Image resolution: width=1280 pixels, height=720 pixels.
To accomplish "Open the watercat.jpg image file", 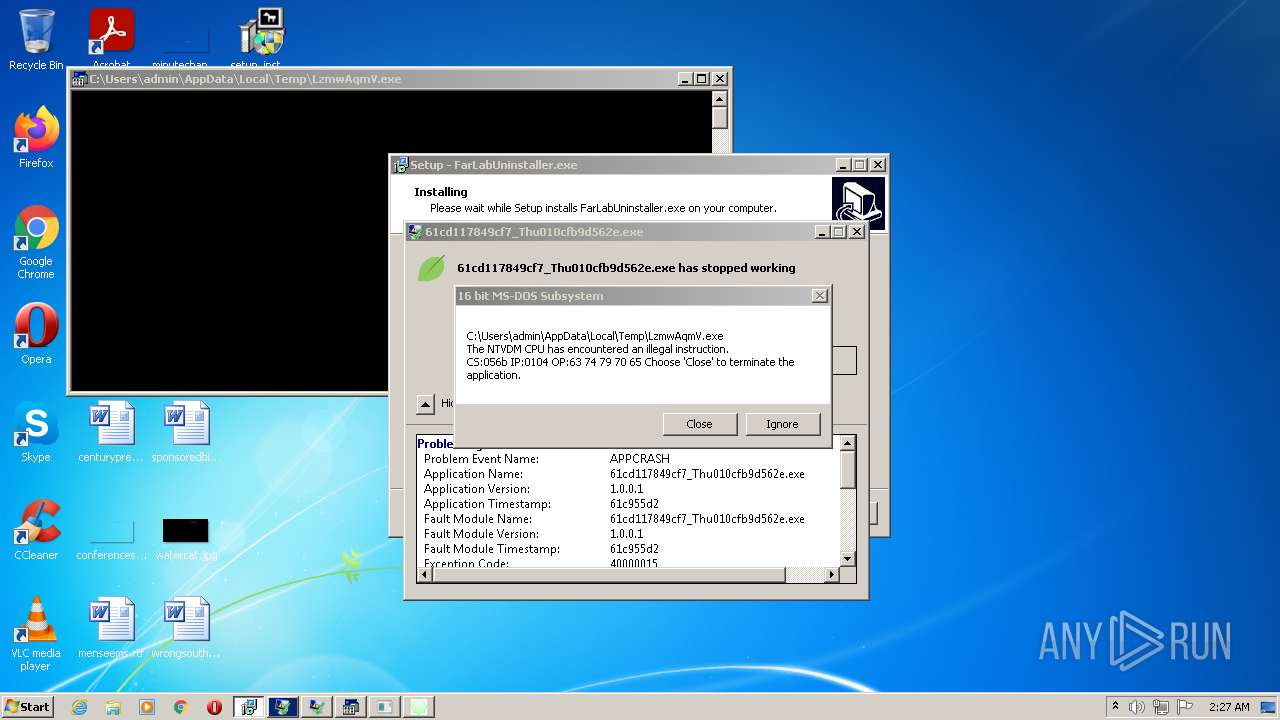I will tap(186, 540).
